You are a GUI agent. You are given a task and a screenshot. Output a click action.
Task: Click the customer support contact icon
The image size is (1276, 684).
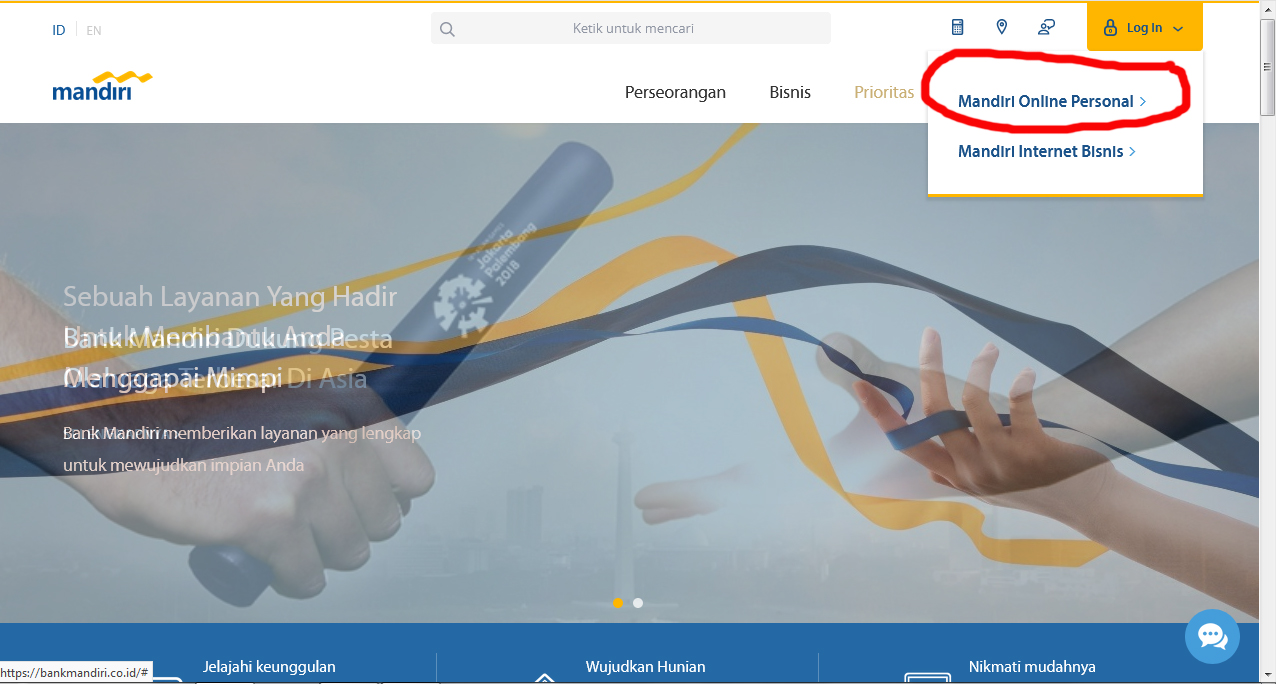pos(1046,28)
